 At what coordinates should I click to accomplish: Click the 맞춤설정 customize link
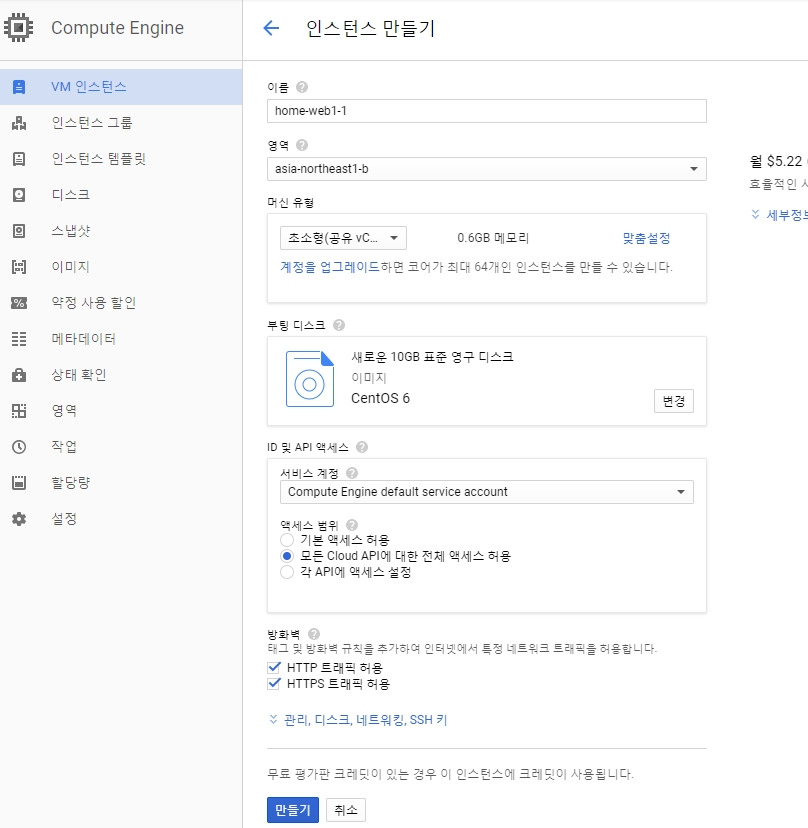(x=646, y=238)
